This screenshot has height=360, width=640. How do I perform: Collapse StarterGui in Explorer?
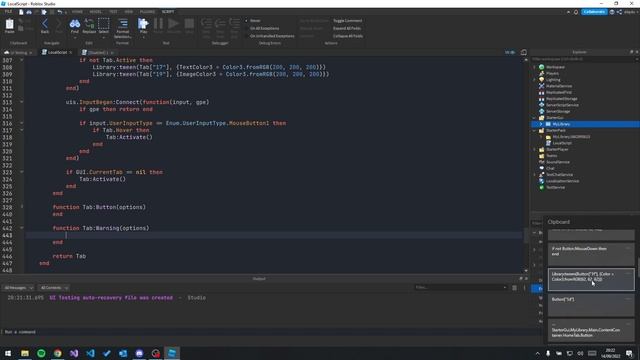(535, 118)
